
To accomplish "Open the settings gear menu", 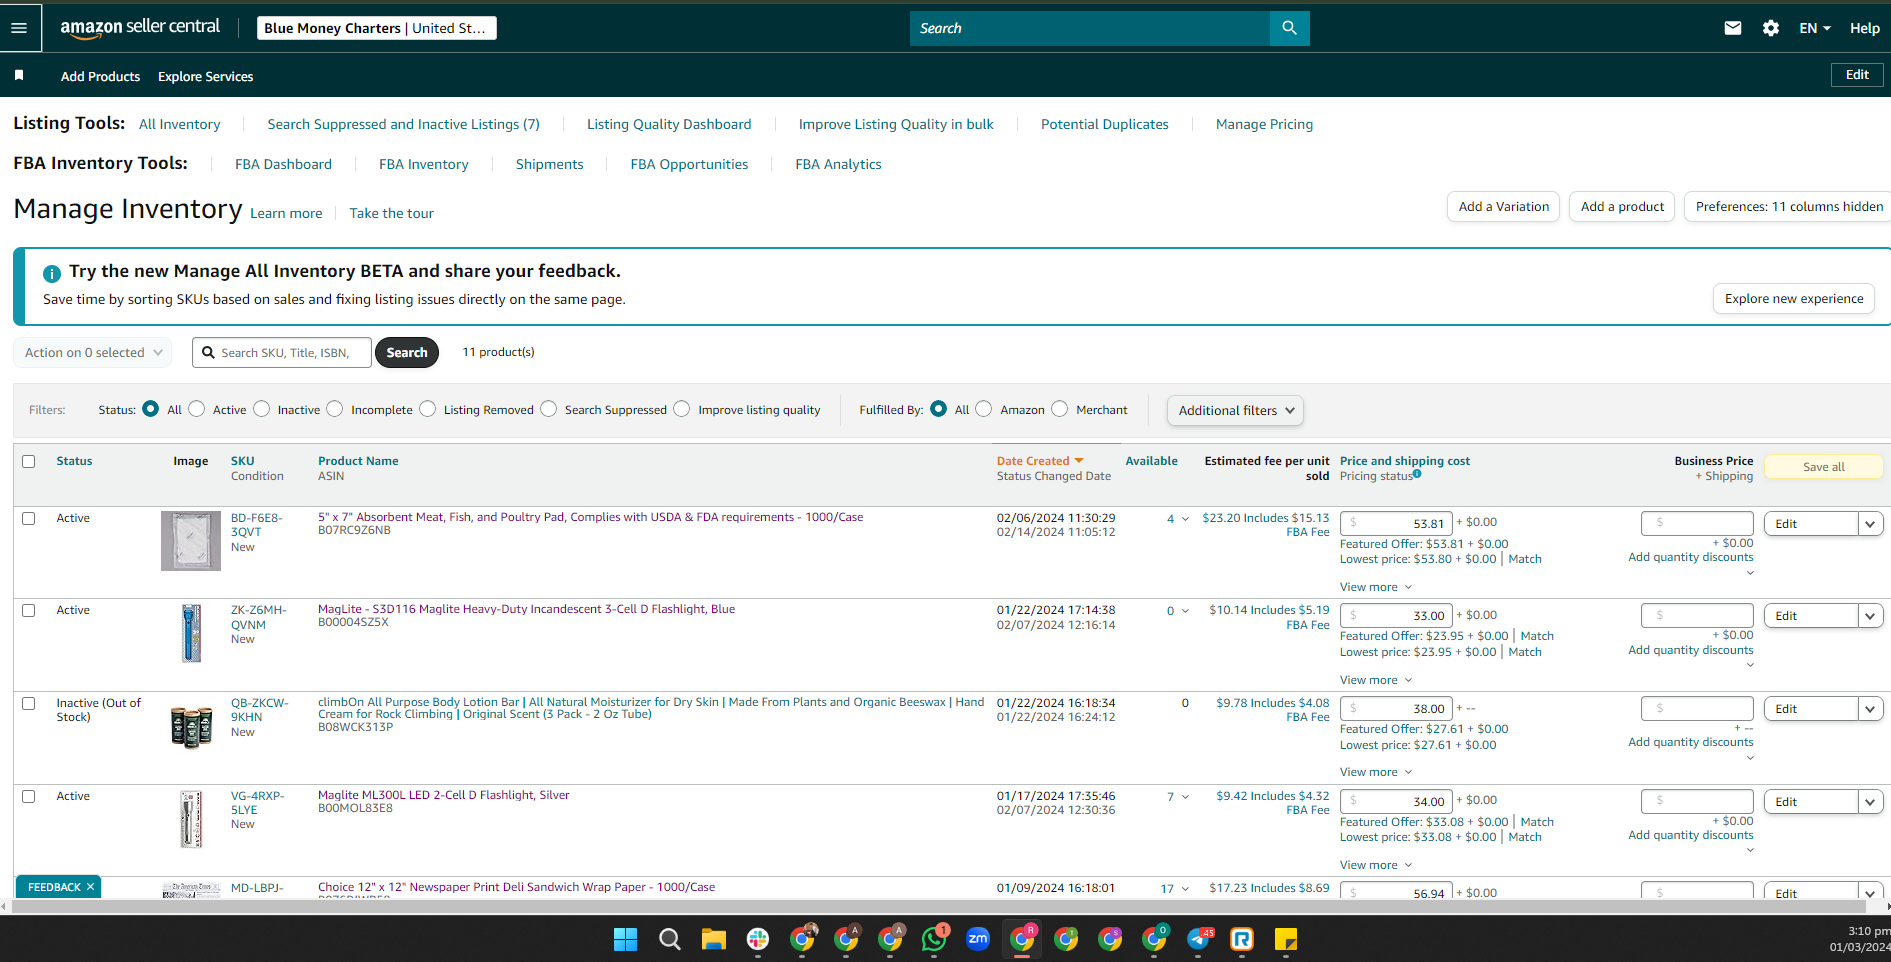I will (1771, 28).
